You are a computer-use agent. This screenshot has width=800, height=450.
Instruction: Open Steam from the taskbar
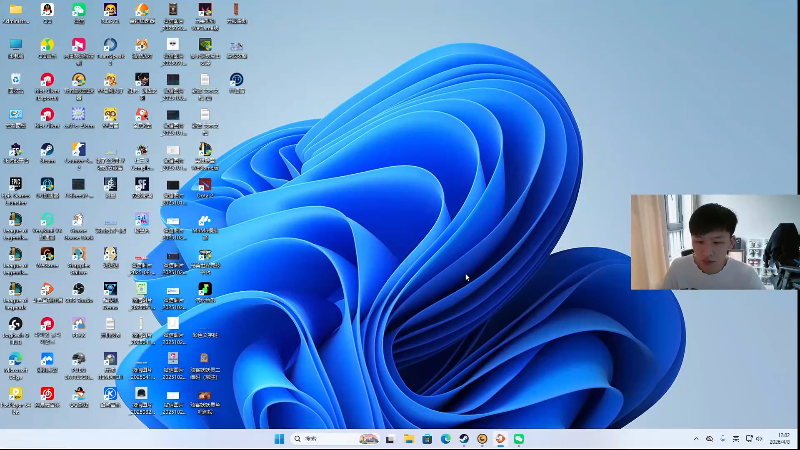[x=464, y=439]
